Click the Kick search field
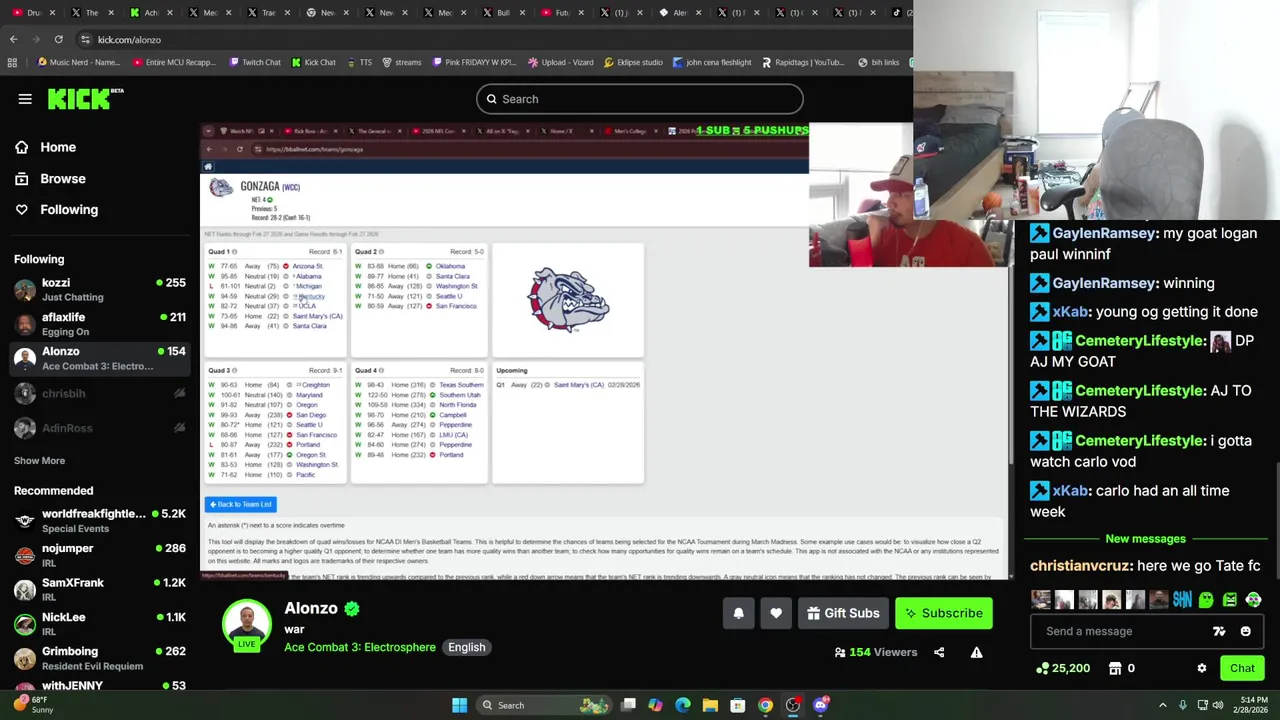 click(639, 99)
